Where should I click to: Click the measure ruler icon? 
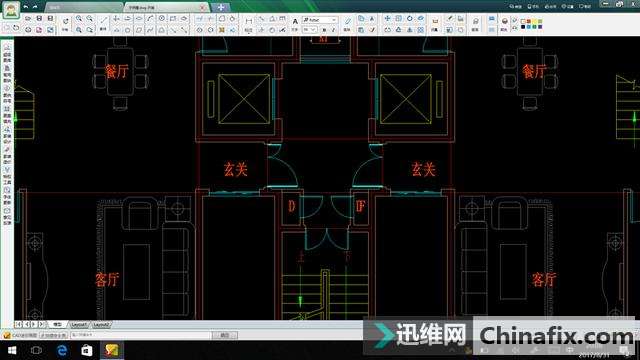pyautogui.click(x=435, y=20)
